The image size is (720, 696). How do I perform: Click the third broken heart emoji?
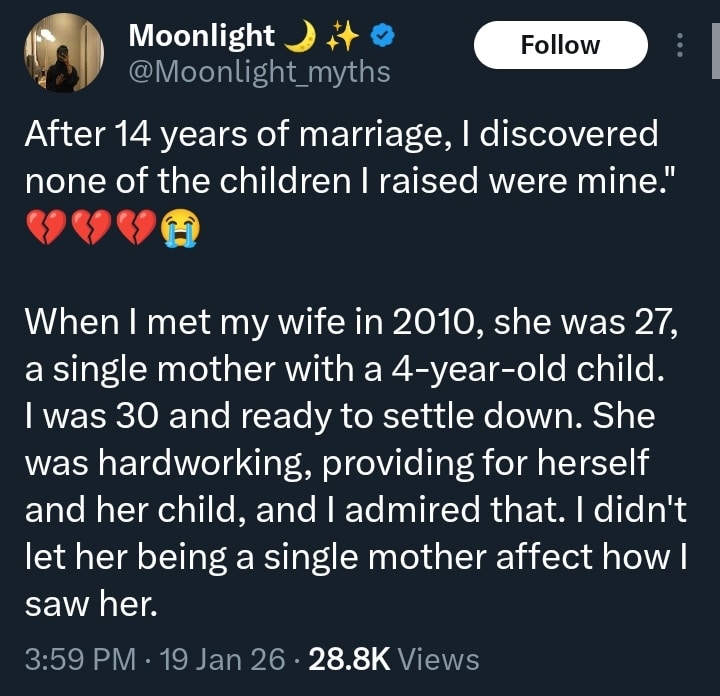tap(136, 231)
